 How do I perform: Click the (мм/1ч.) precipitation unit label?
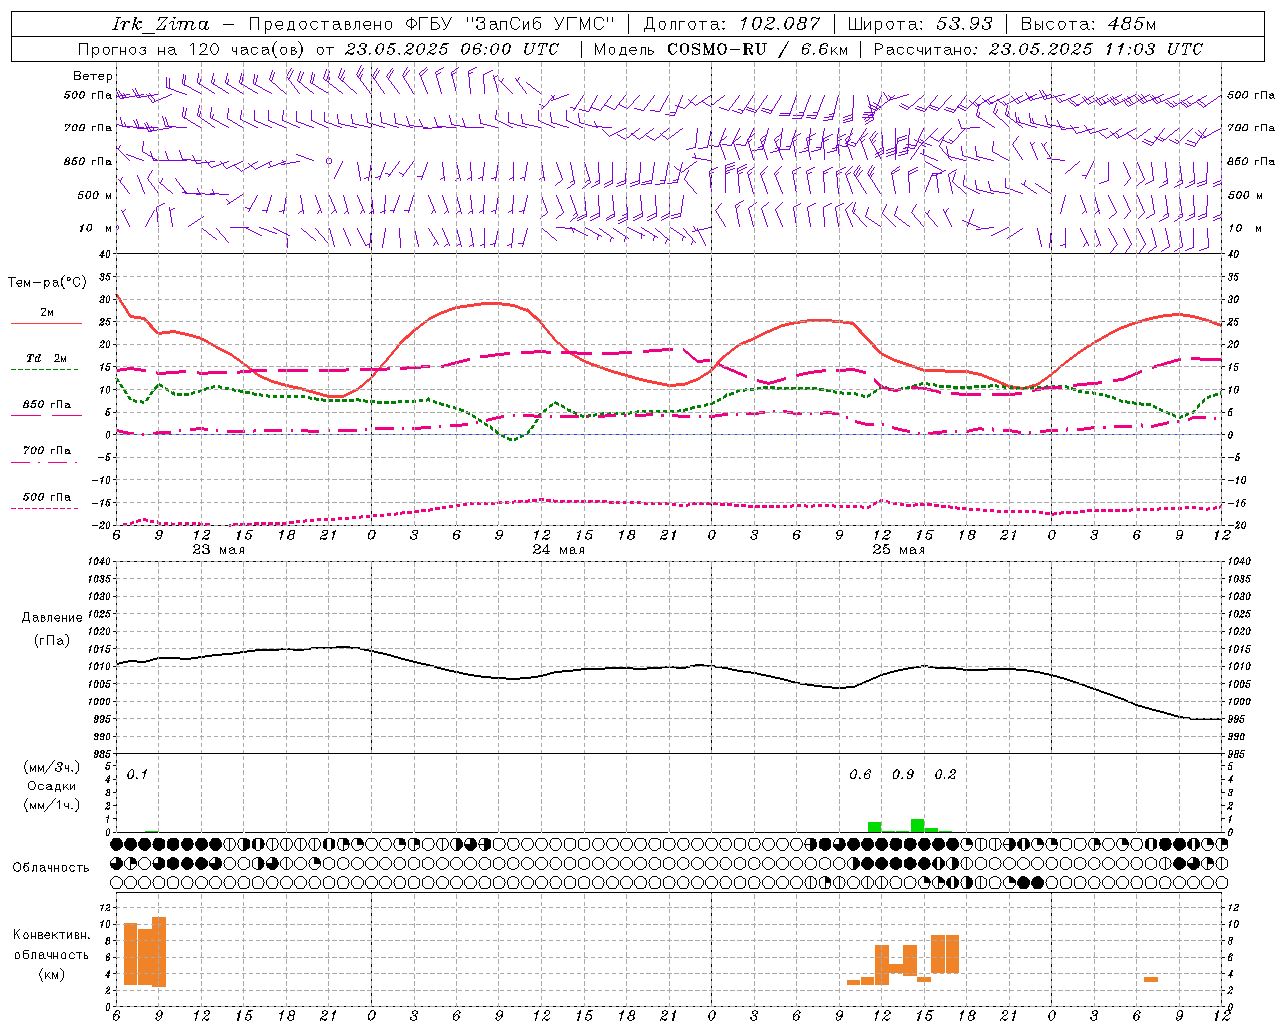(x=51, y=805)
